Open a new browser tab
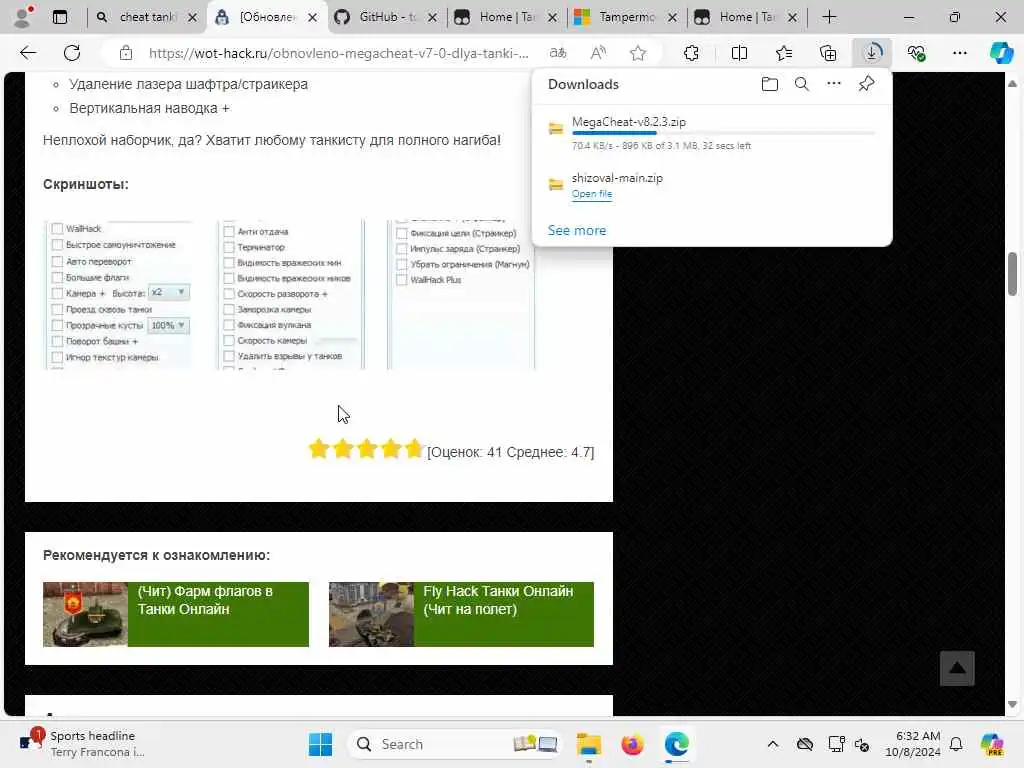This screenshot has width=1024, height=768. point(829,17)
